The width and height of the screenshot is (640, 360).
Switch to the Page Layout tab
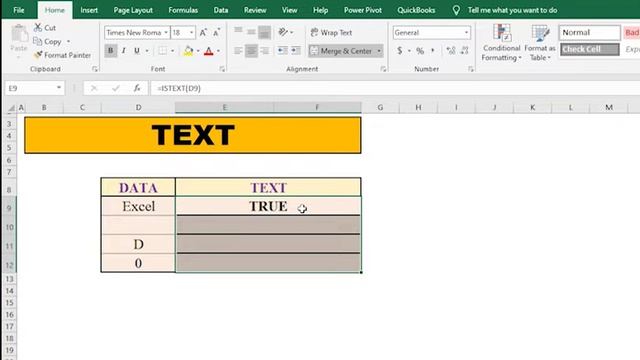133,10
